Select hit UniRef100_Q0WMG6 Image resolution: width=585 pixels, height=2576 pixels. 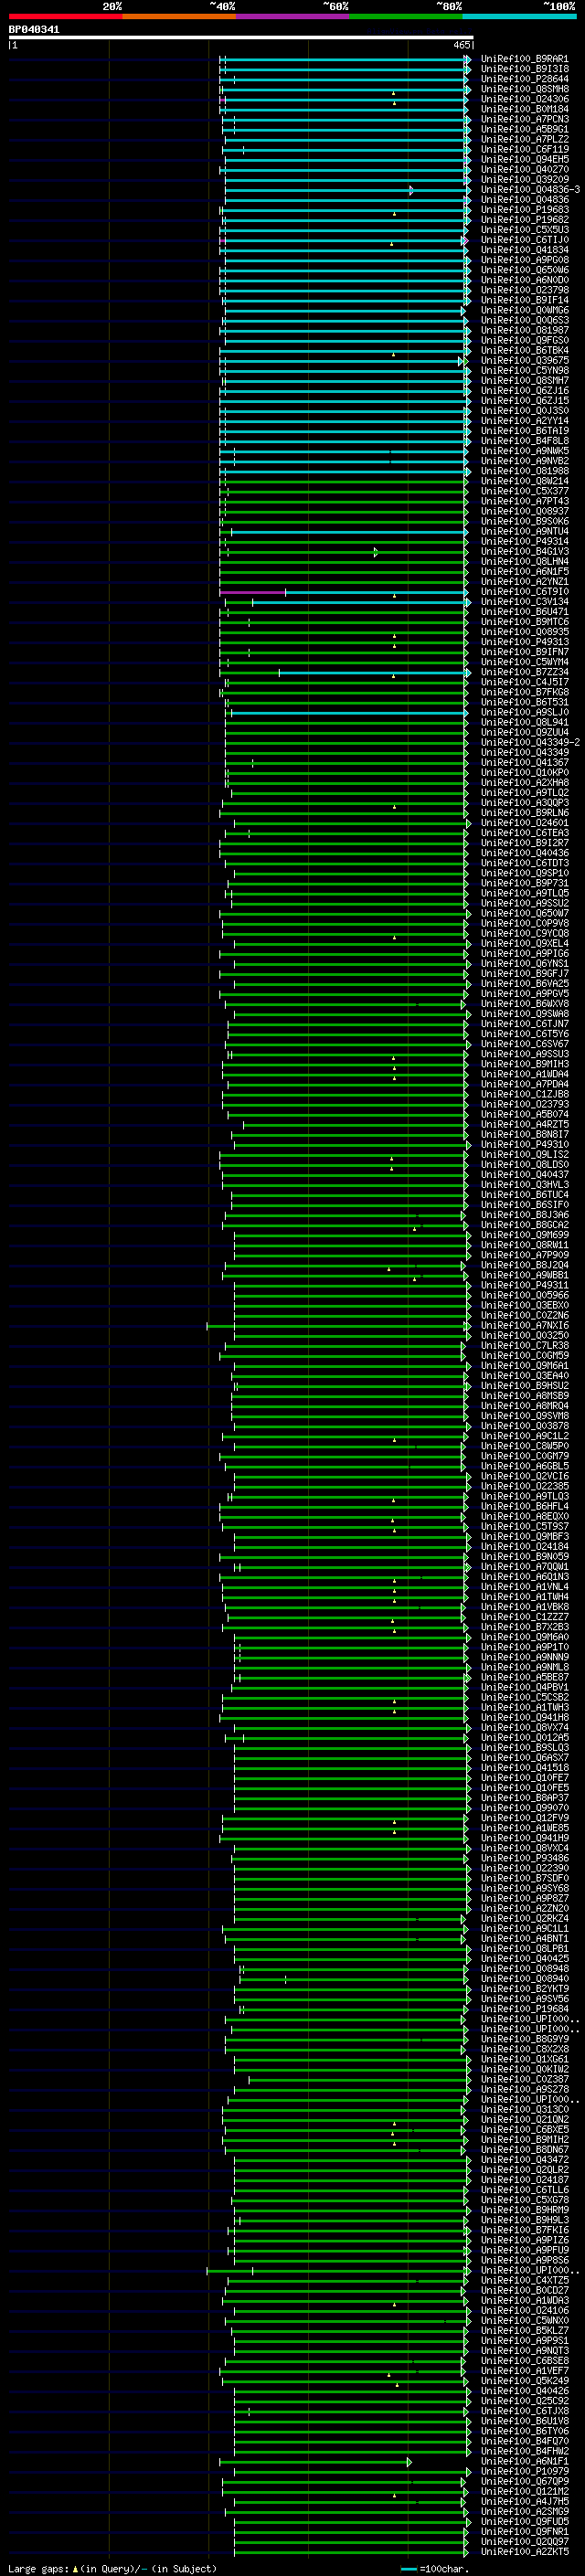[x=524, y=310]
